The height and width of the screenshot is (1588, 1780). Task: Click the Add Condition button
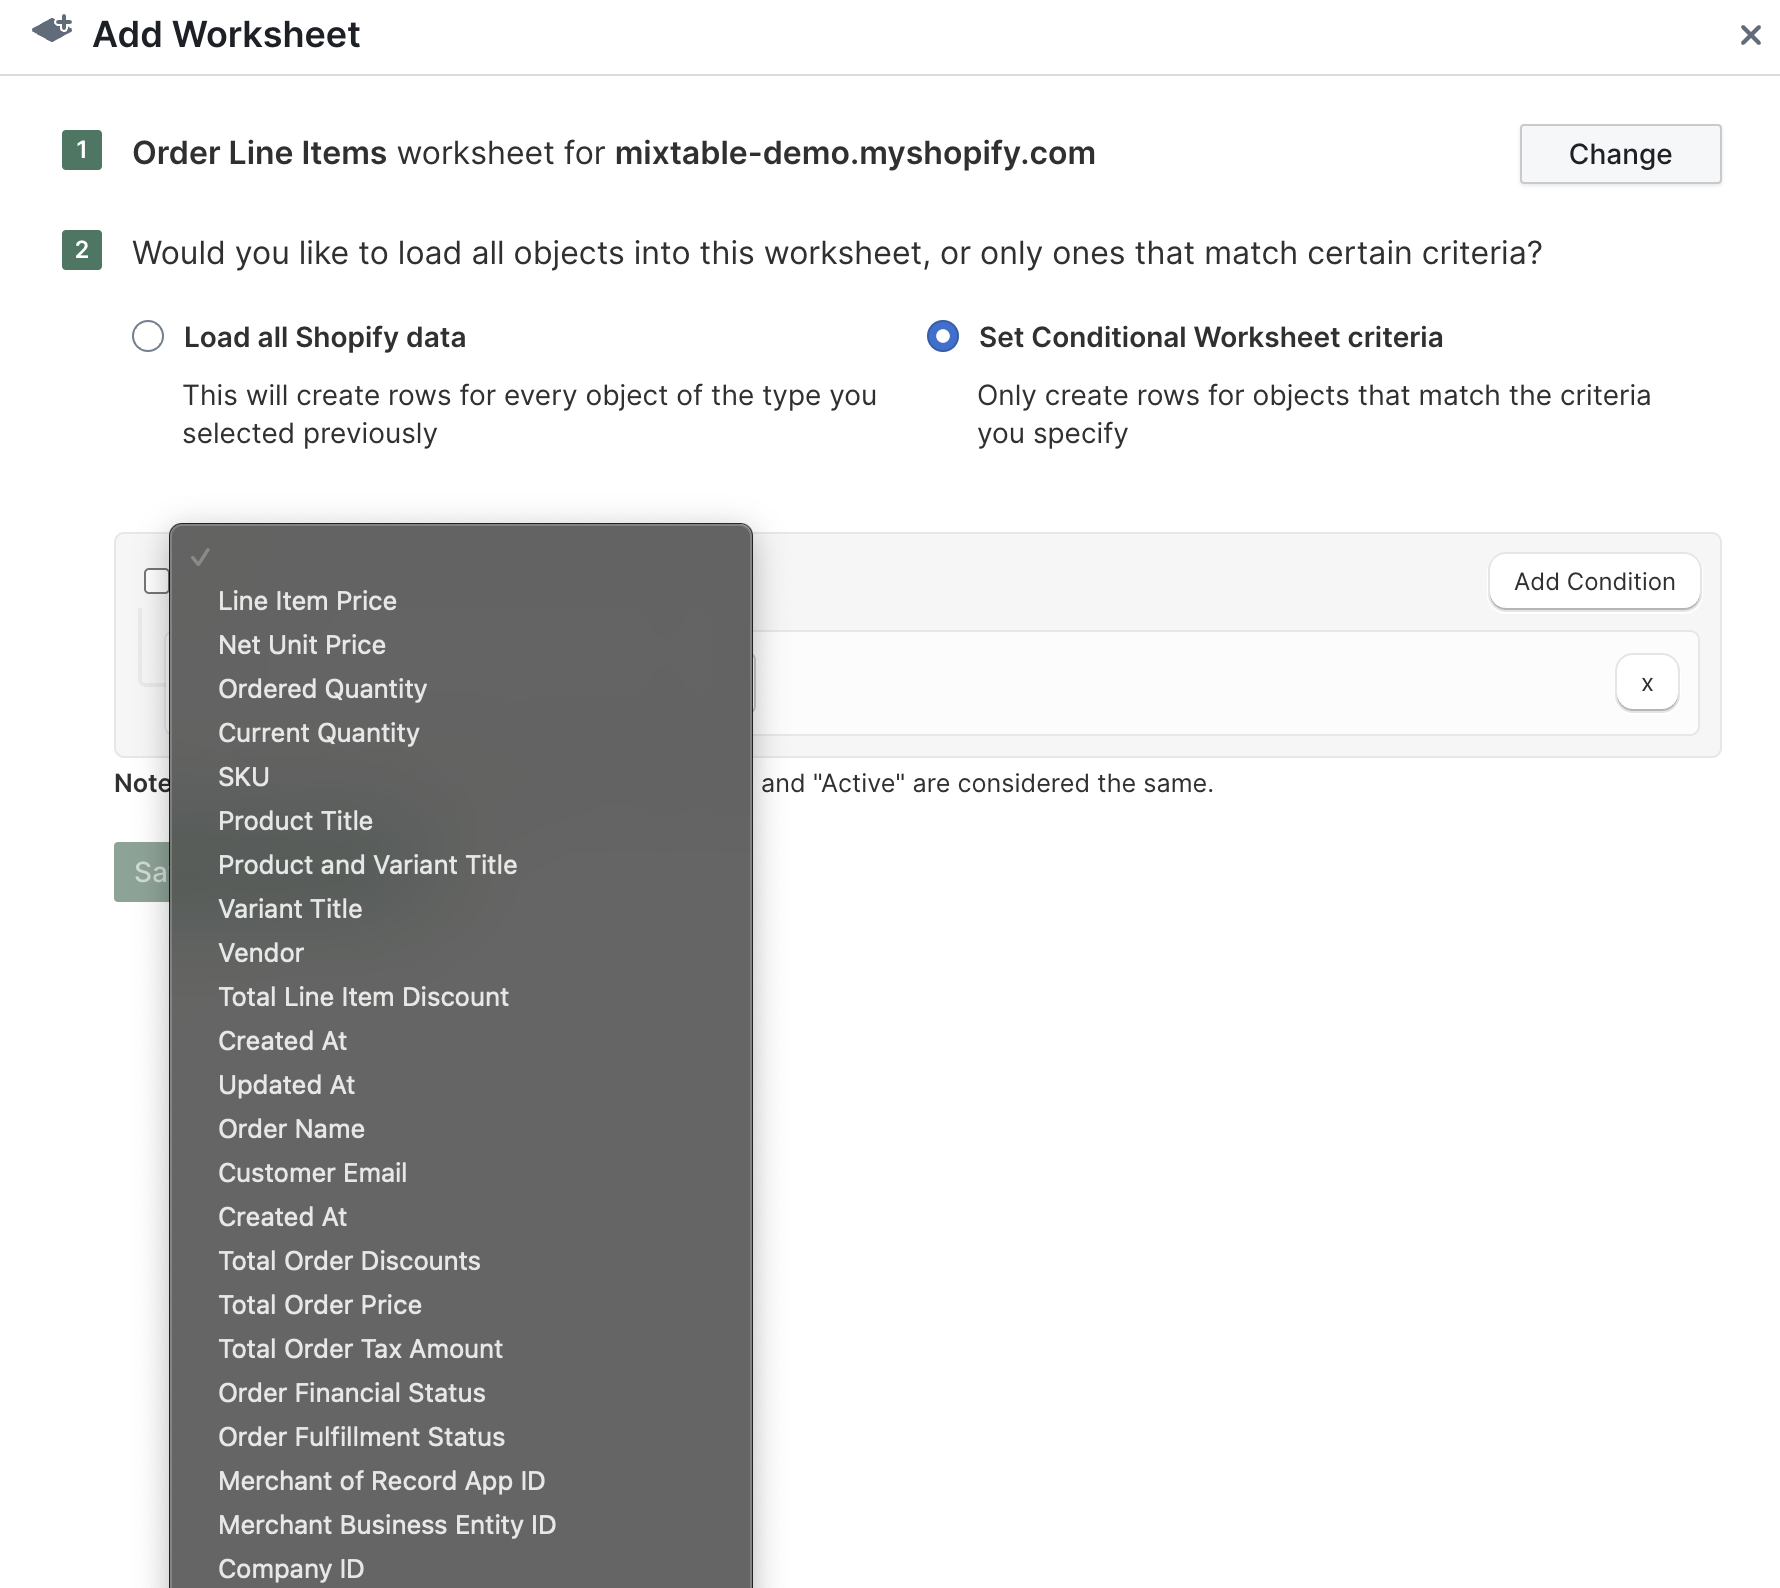[1594, 581]
